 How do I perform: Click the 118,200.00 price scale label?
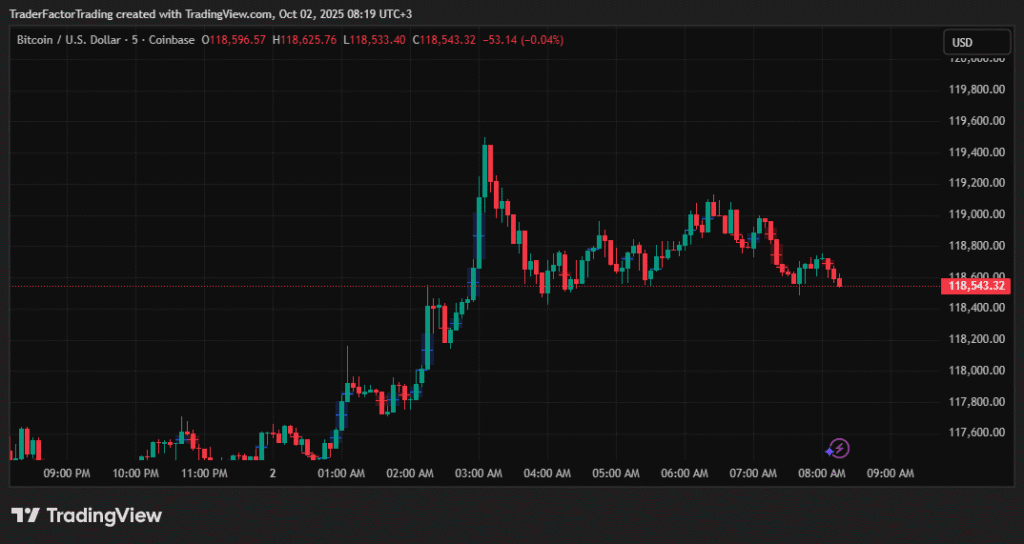[974, 339]
